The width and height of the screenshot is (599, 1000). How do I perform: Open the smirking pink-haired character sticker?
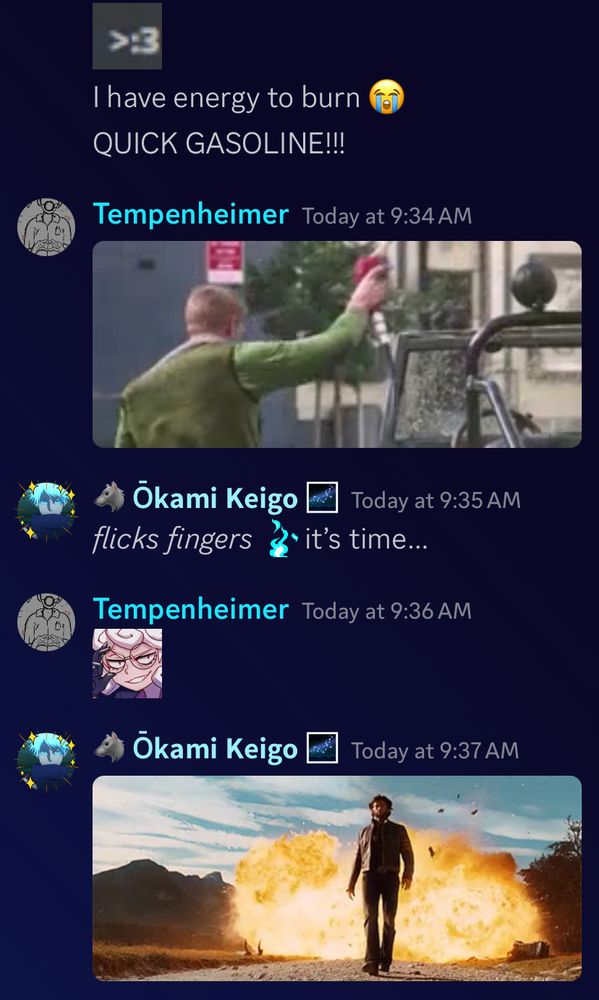[x=127, y=664]
